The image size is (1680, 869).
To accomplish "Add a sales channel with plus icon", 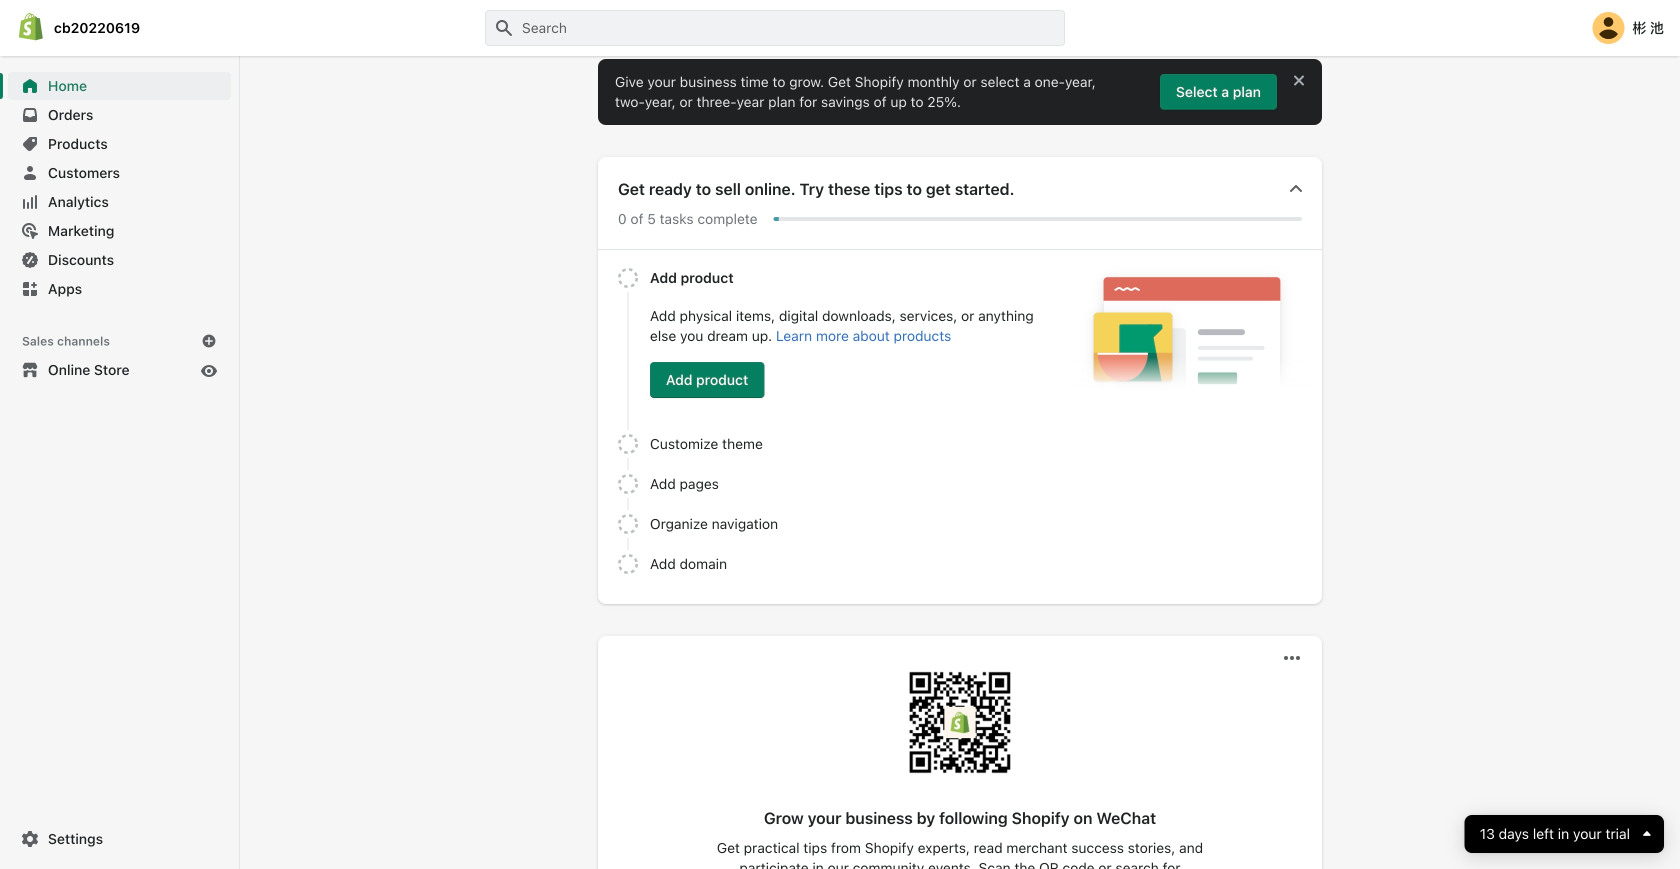I will point(209,341).
